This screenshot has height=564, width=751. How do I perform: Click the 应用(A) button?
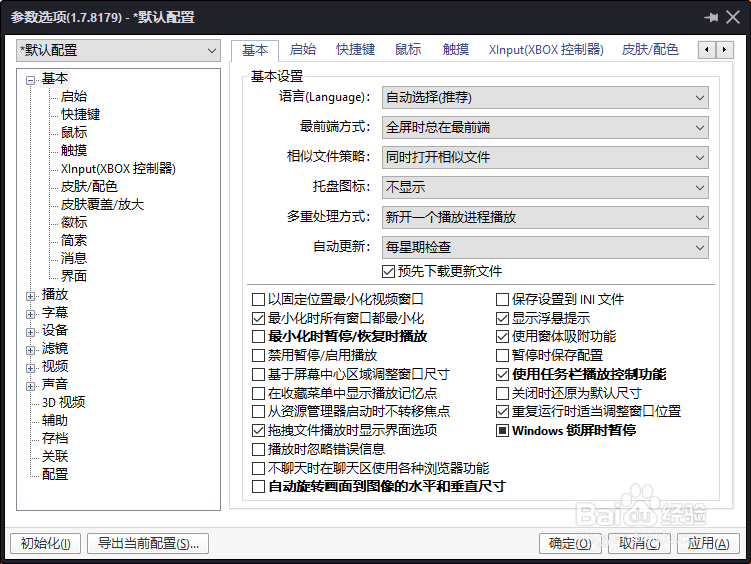pos(708,544)
